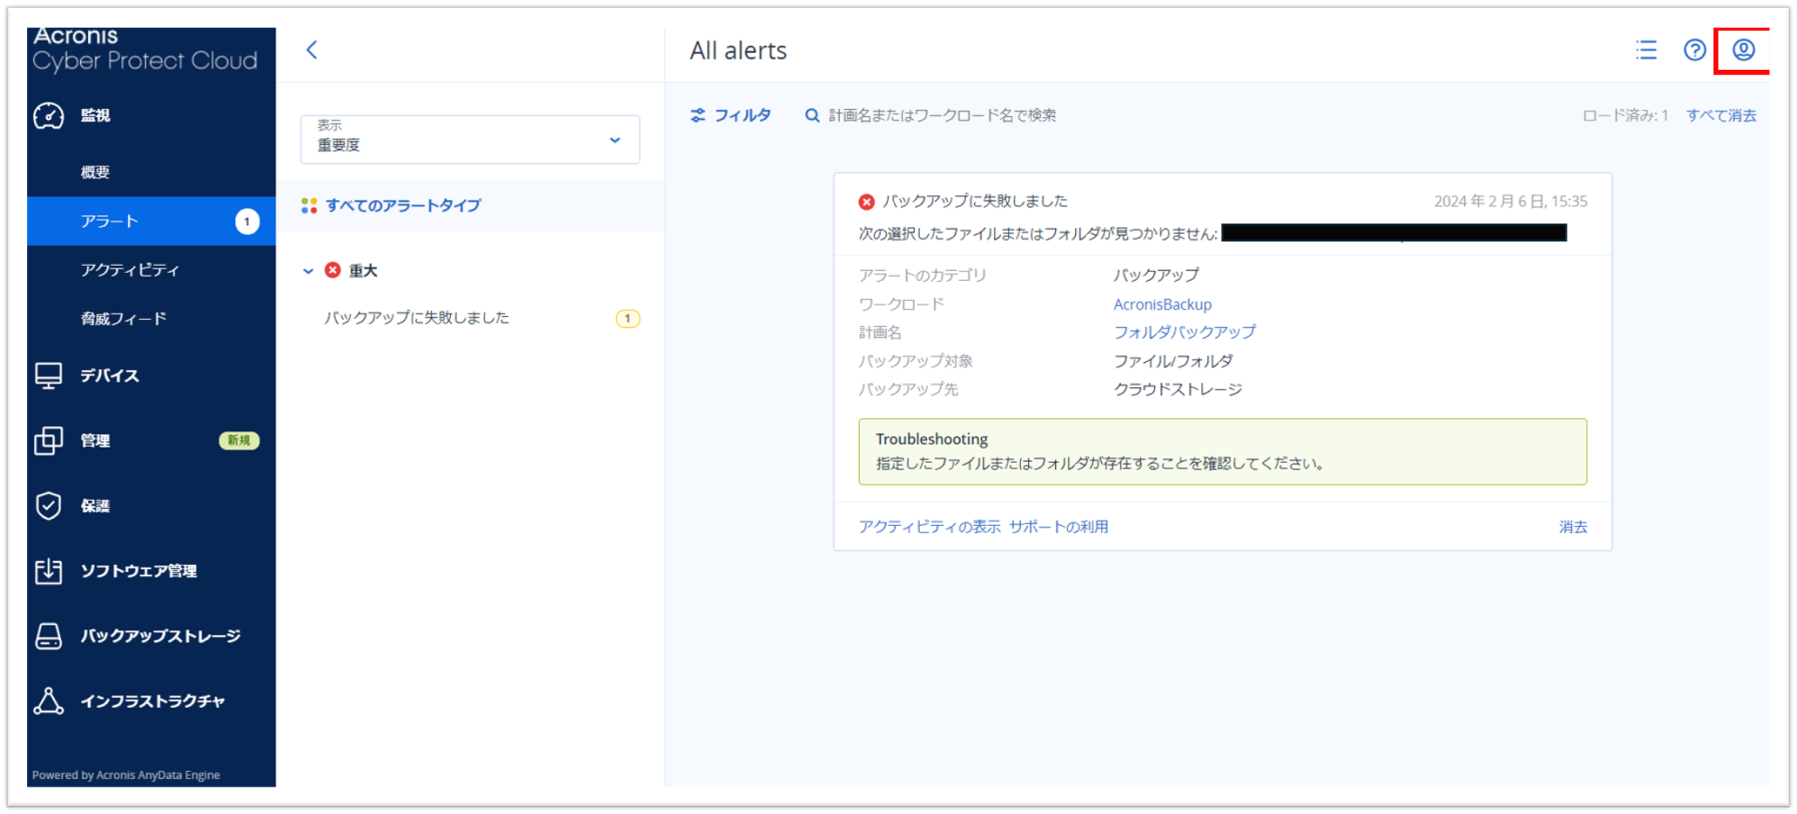Select 脅威フィード in the sidebar
This screenshot has height=814, width=1797.
tap(123, 319)
